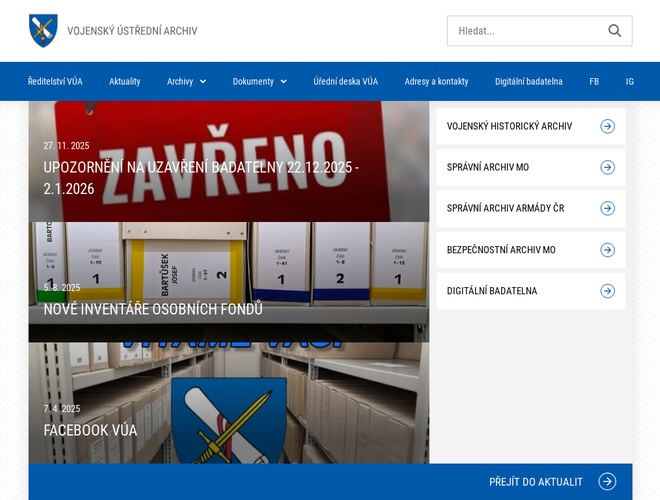Click arrow icon beside Správní archiv MO
This screenshot has width=660, height=500.
[x=607, y=167]
